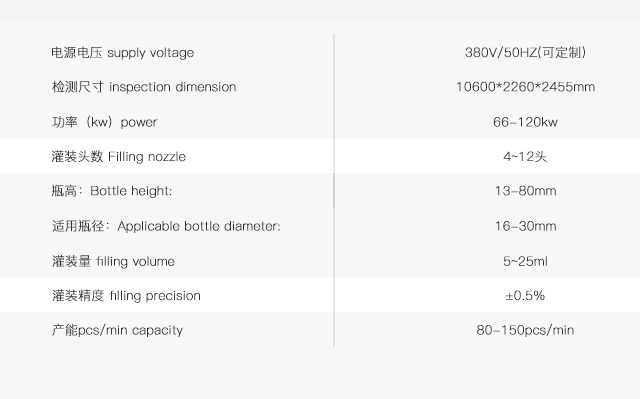The image size is (640, 399).
Task: Select the 80-150pcs/min capacity value
Action: (525, 330)
